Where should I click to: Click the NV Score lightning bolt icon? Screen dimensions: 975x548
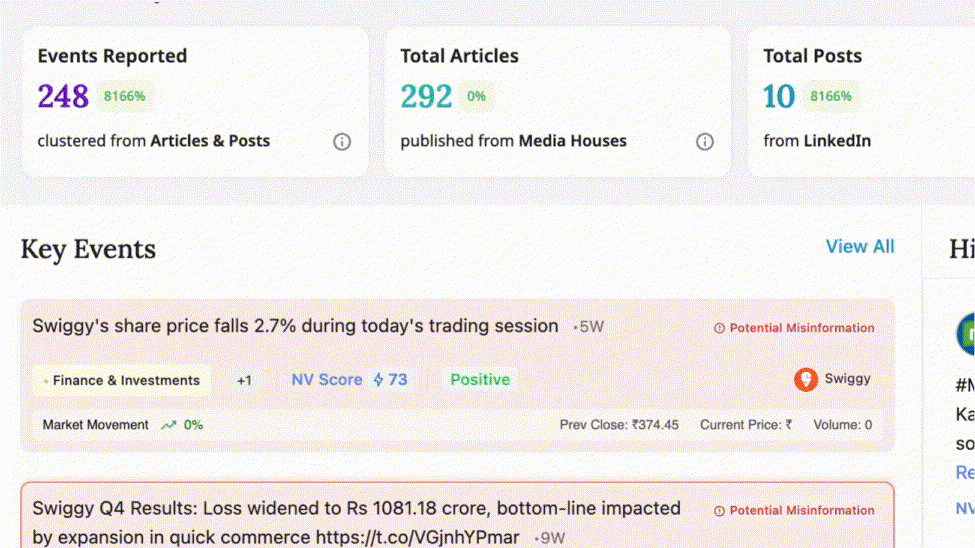(378, 379)
